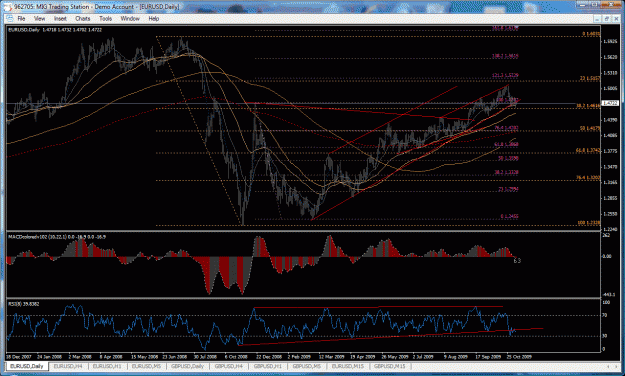
Task: Switch to the EURUSD,M5 chart tab
Action: point(146,366)
